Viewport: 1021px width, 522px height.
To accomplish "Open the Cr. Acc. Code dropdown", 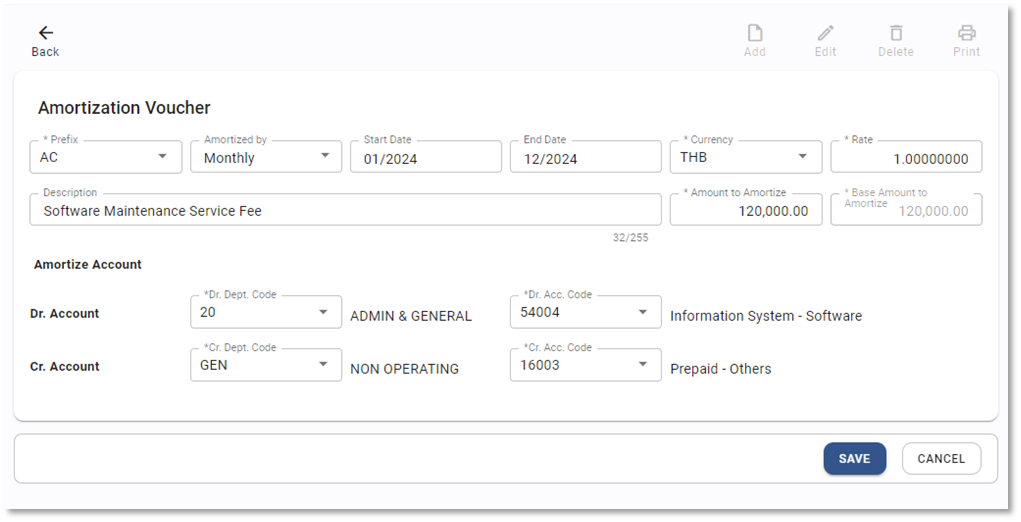I will coord(643,365).
